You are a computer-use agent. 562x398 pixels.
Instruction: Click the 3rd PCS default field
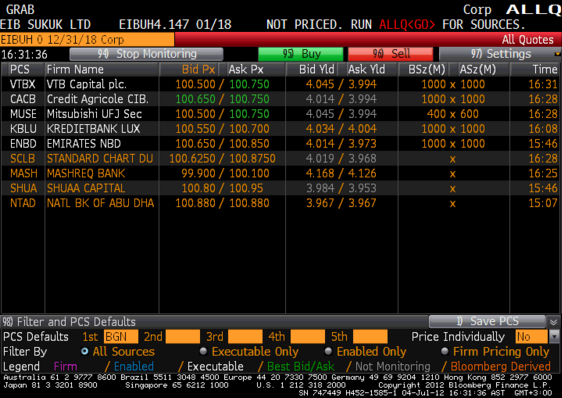245,337
